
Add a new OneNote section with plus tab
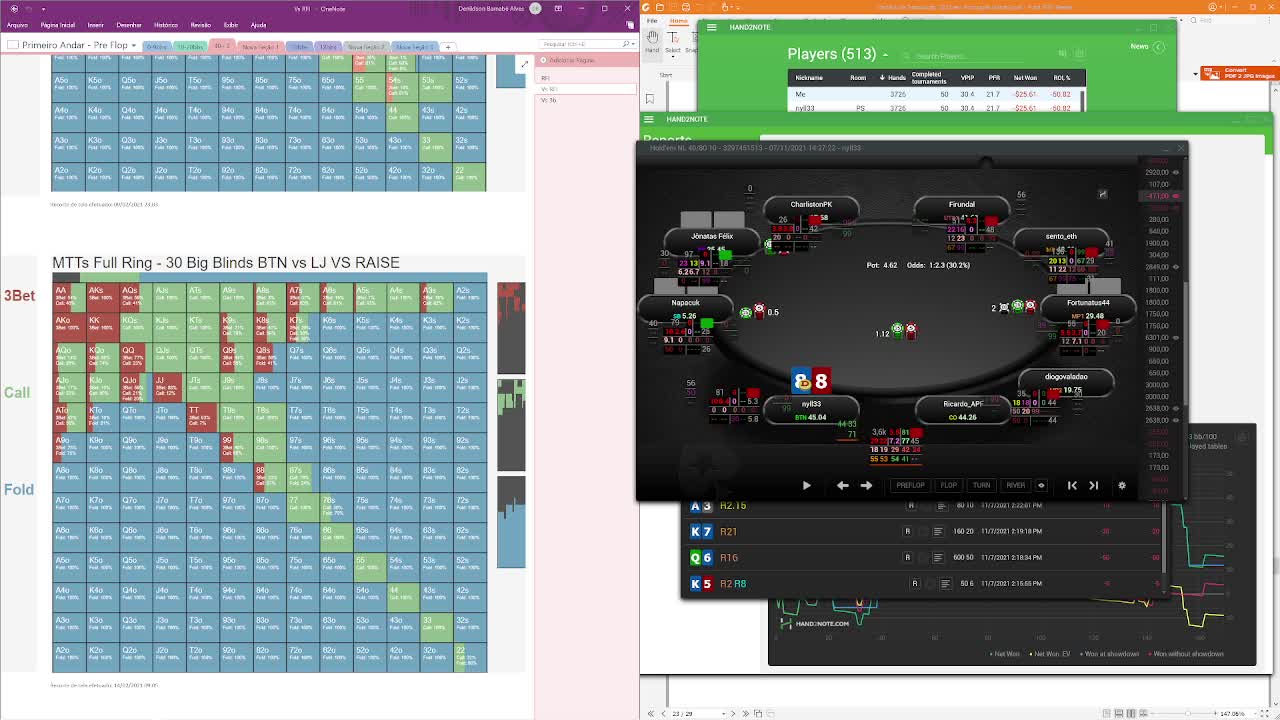[448, 46]
